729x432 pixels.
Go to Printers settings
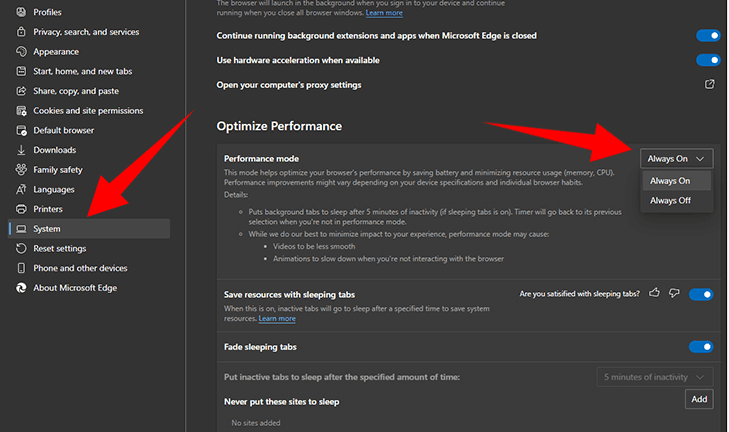click(89, 209)
